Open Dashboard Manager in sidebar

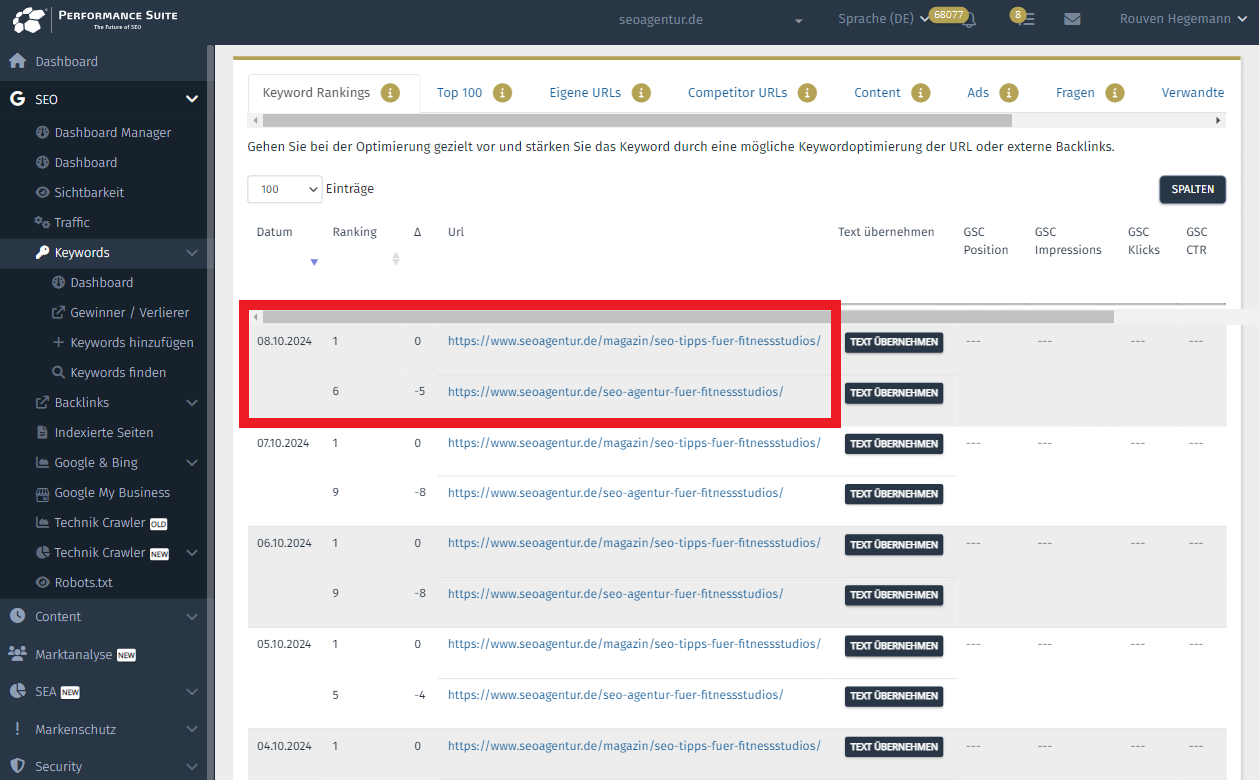(112, 132)
